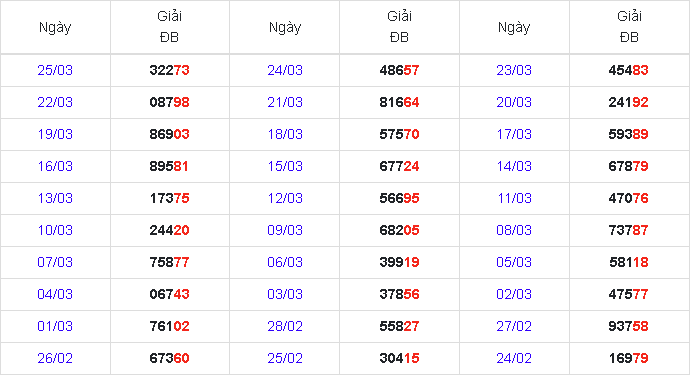Open the 24/03 date link
The height and width of the screenshot is (375, 690).
click(285, 70)
